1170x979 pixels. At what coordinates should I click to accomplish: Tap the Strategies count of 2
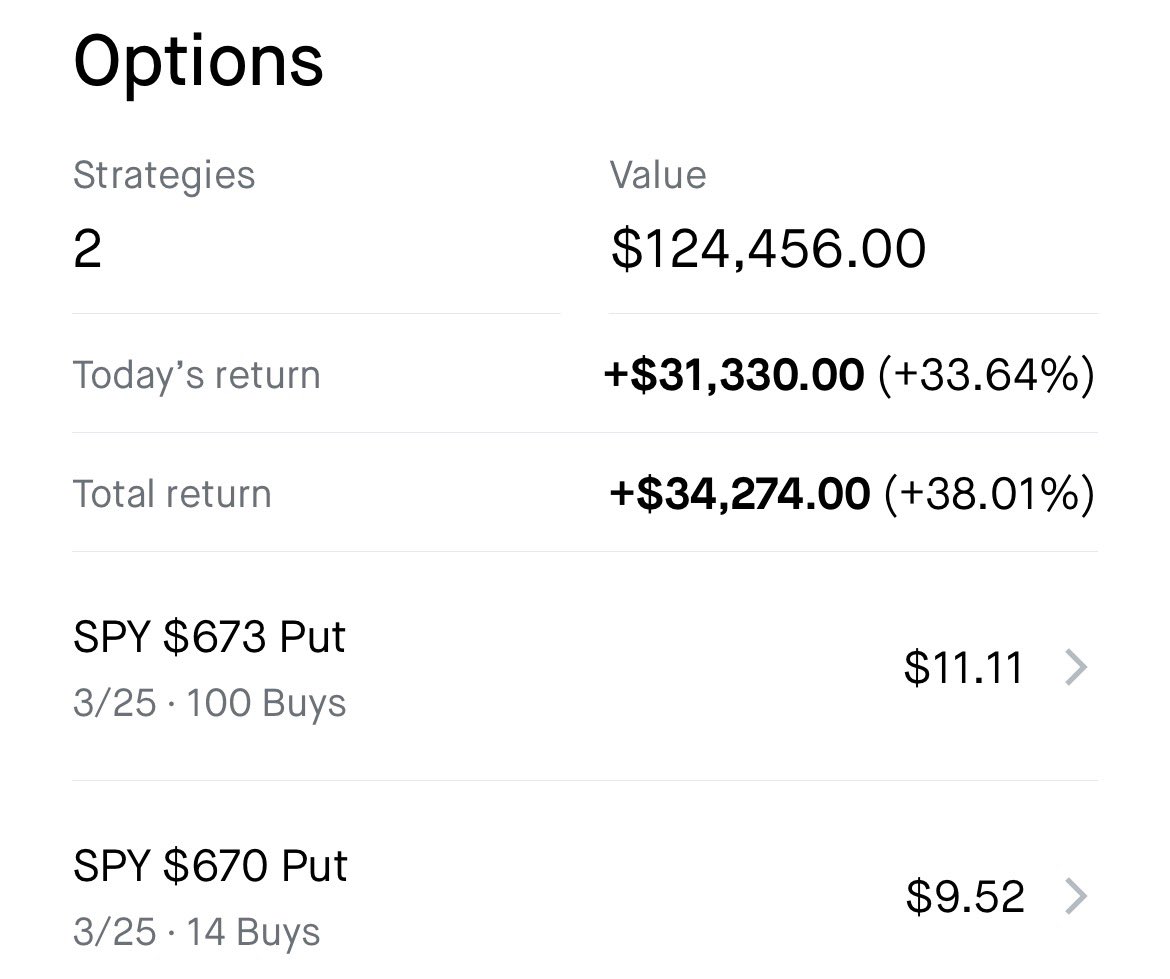pos(87,248)
